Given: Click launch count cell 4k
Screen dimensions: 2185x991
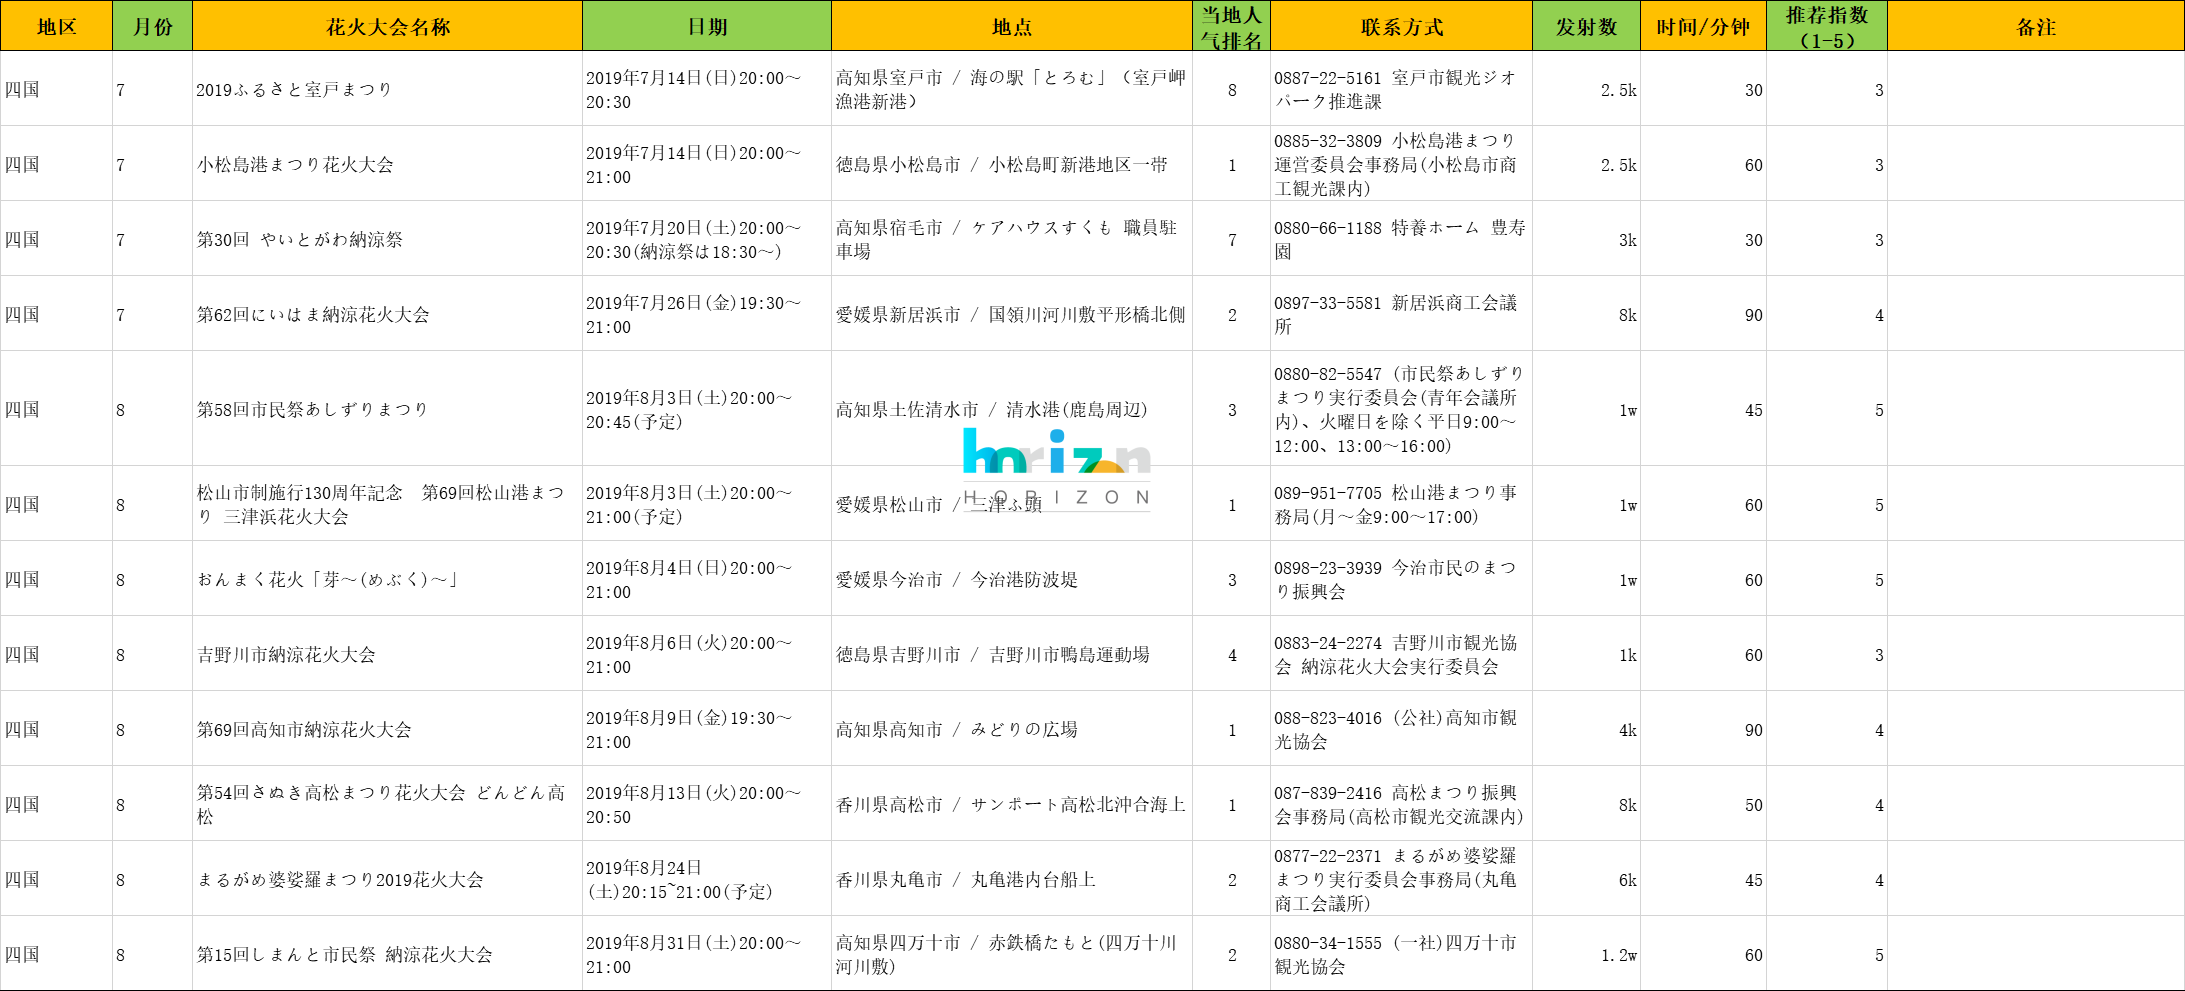Looking at the screenshot, I should pyautogui.click(x=1586, y=729).
